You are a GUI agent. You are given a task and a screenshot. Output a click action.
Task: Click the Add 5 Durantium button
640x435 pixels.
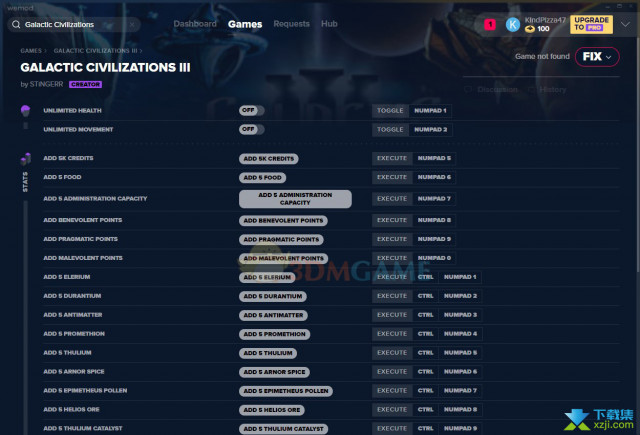click(x=273, y=296)
